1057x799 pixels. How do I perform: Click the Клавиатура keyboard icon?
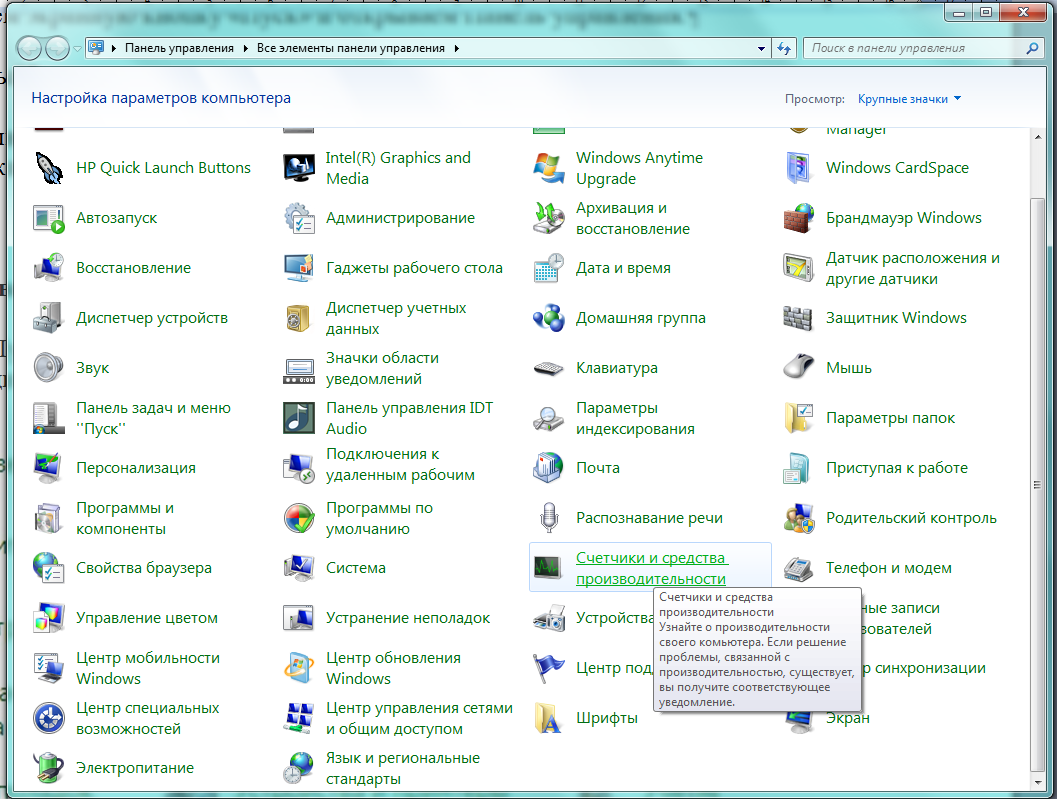548,368
